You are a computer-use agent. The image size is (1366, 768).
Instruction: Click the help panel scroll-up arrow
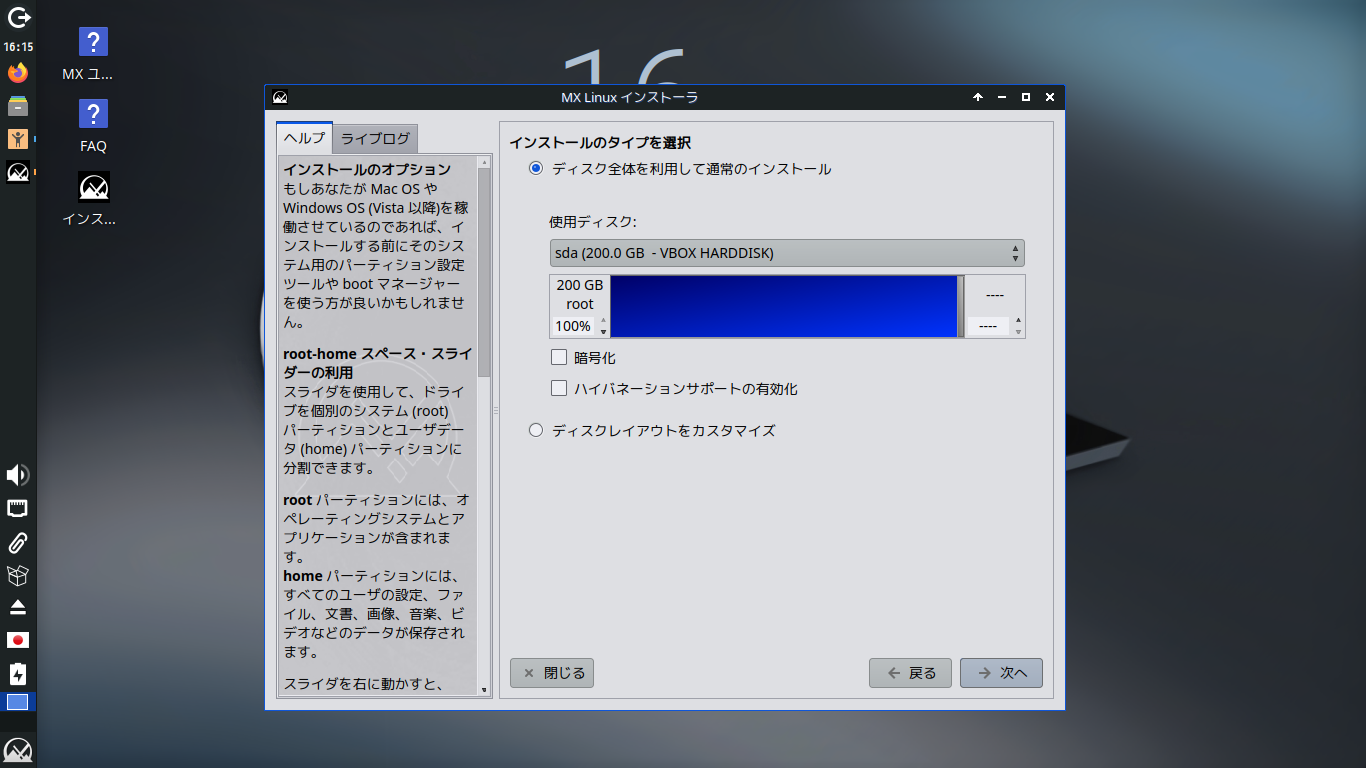(x=484, y=160)
